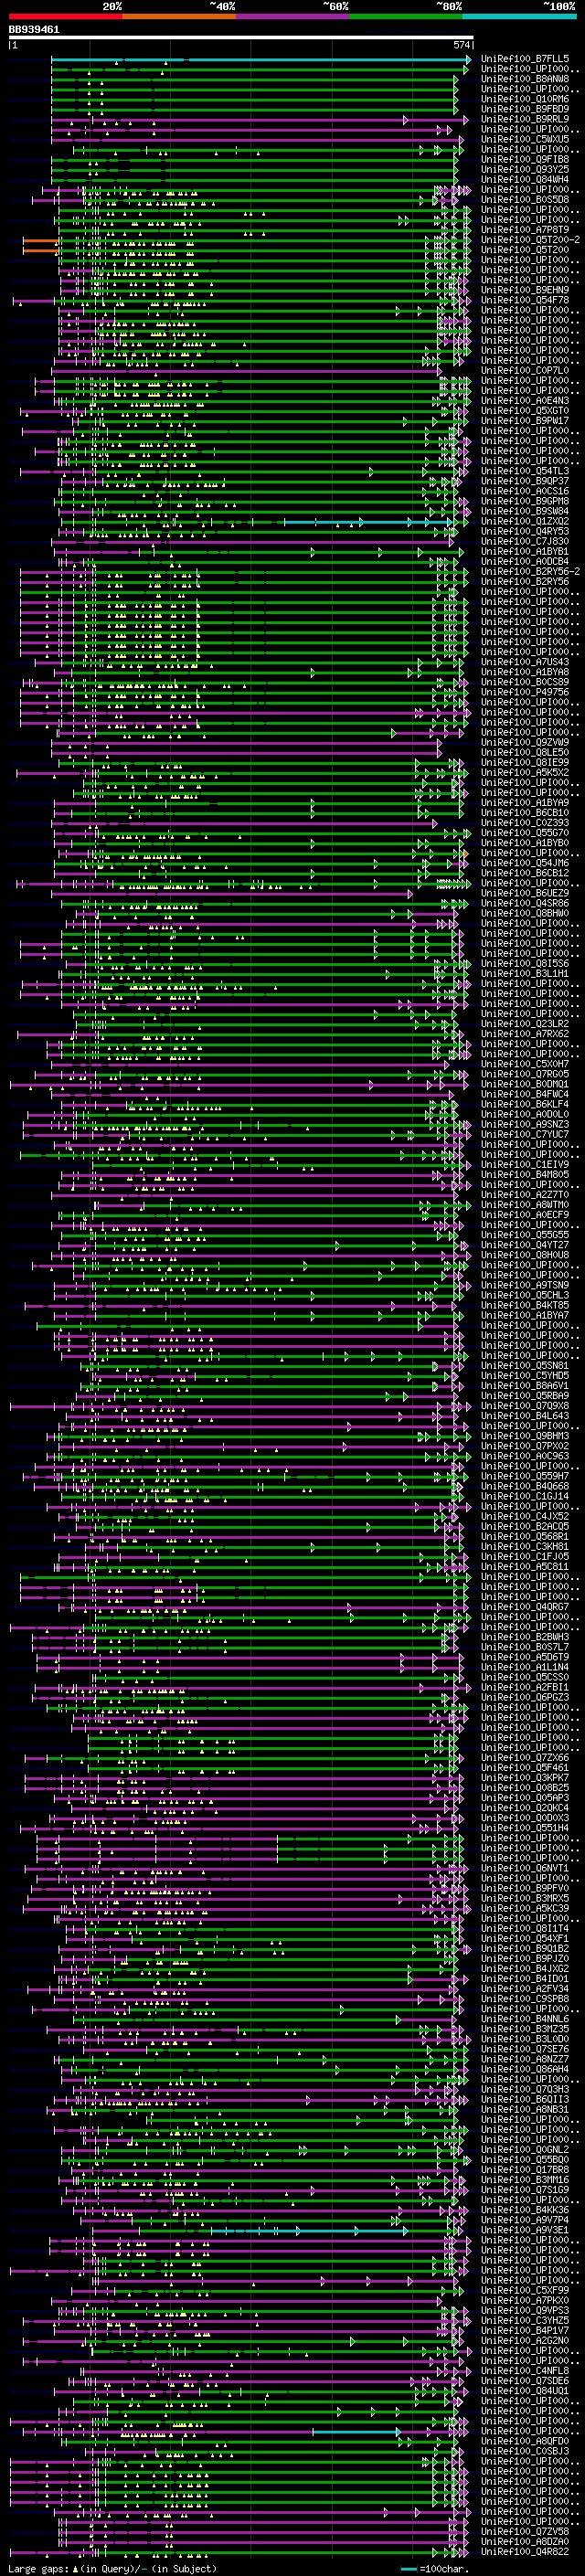
Task: Select the UniRef100_B9QP37 label
Action: 525,481
